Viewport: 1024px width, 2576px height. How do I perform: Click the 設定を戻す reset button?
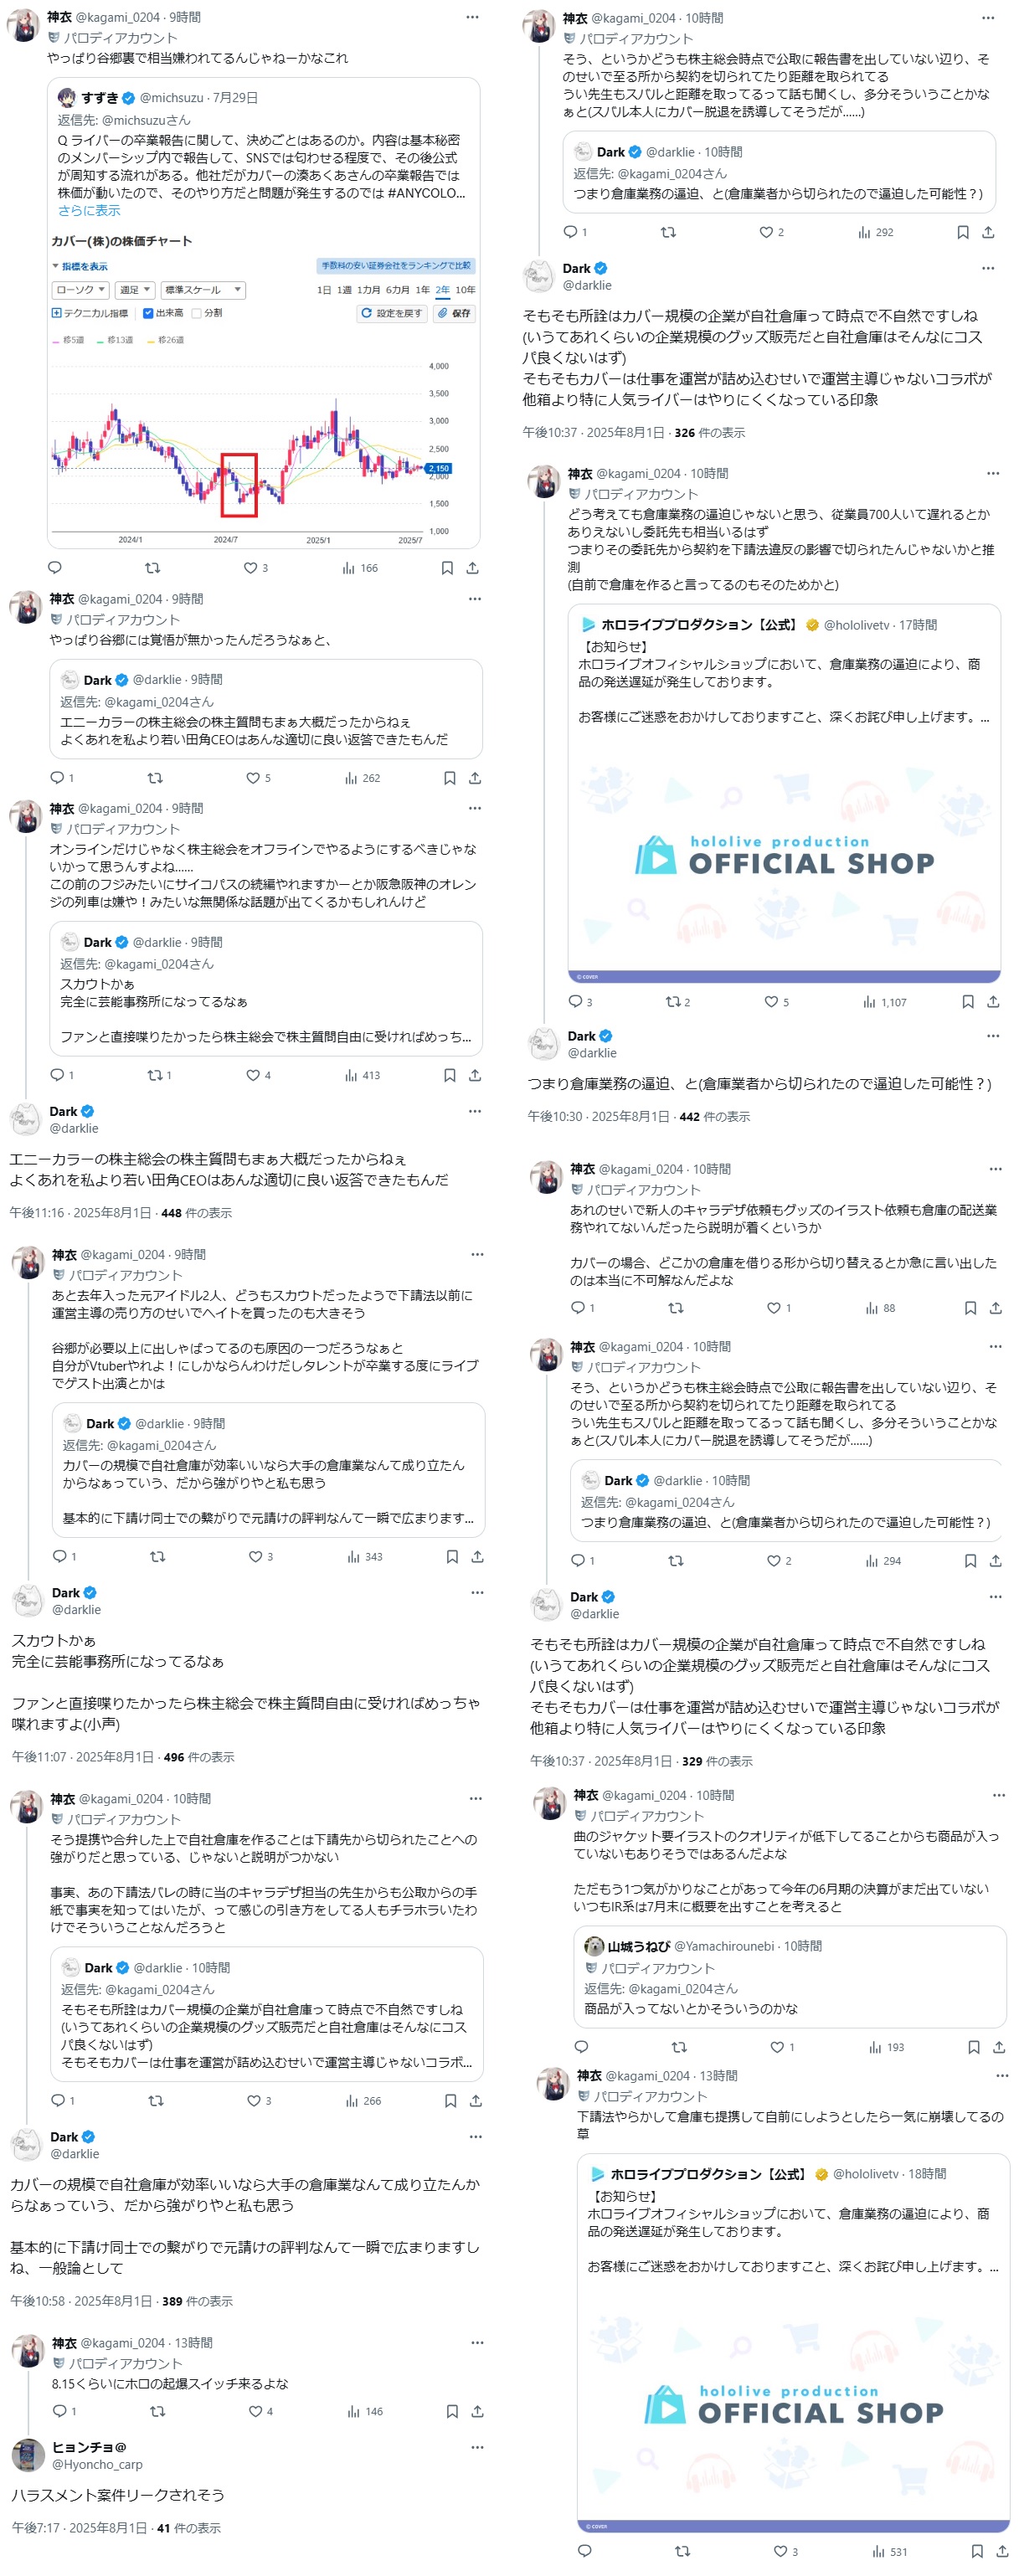[392, 313]
